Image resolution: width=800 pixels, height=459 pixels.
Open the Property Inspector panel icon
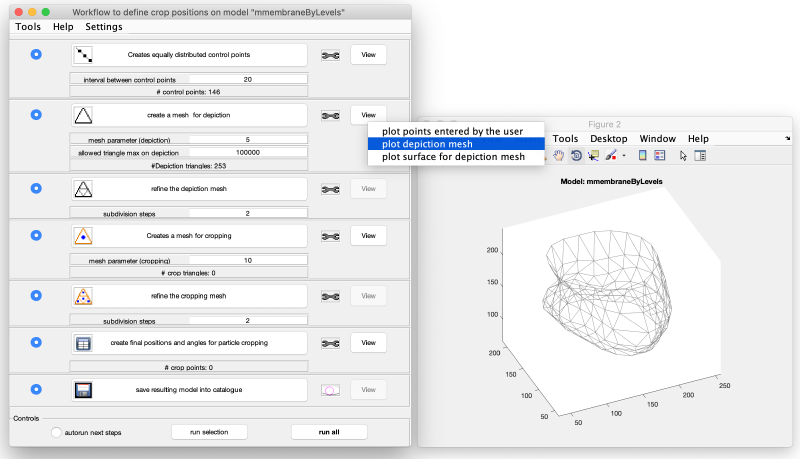tap(701, 156)
